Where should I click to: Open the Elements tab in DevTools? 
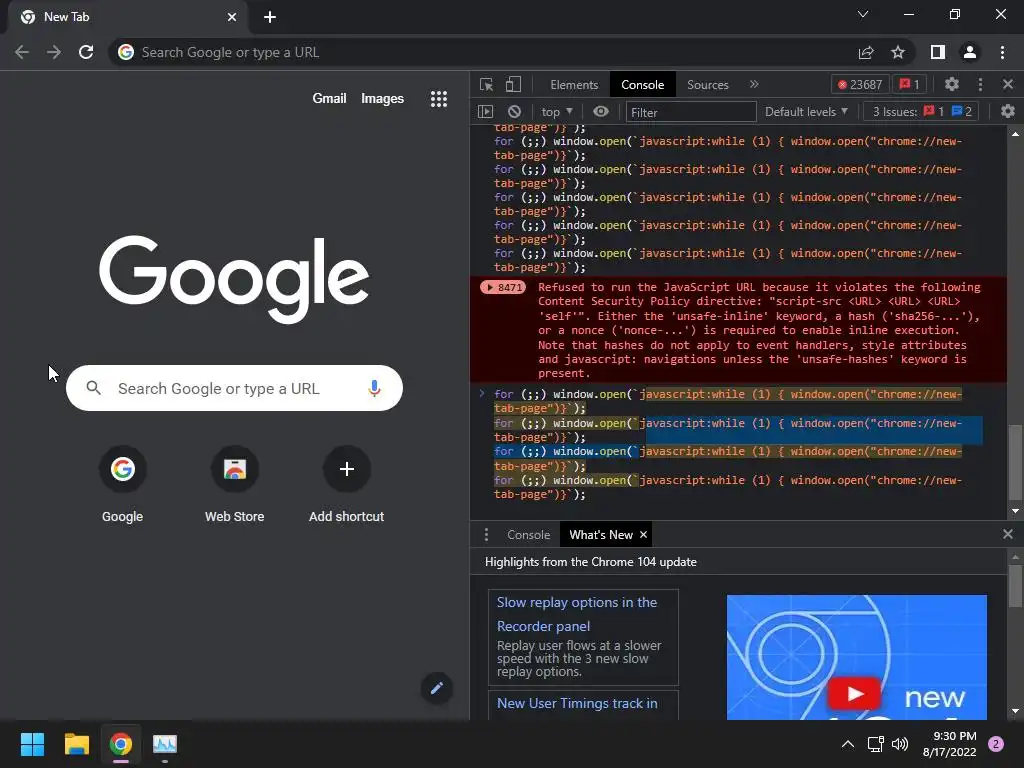click(573, 85)
